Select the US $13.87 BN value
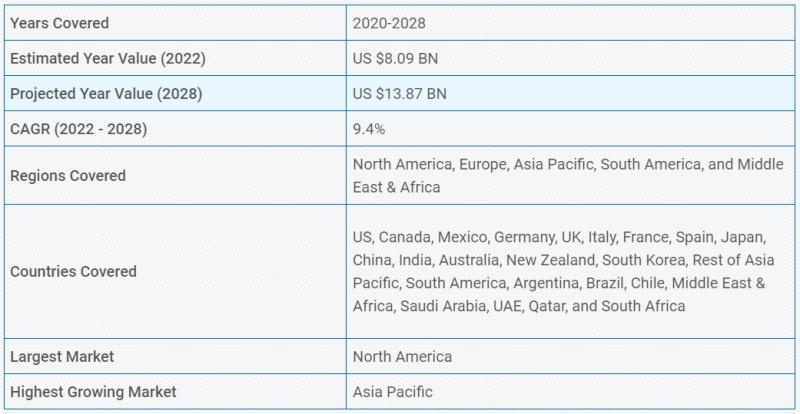The height and width of the screenshot is (414, 800). click(x=399, y=93)
